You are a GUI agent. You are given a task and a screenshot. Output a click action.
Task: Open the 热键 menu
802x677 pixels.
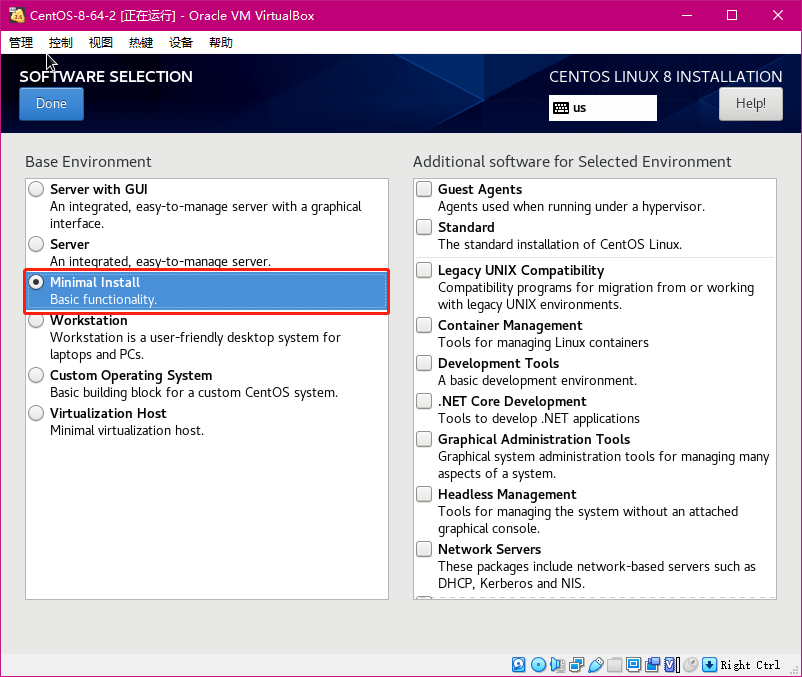point(141,42)
